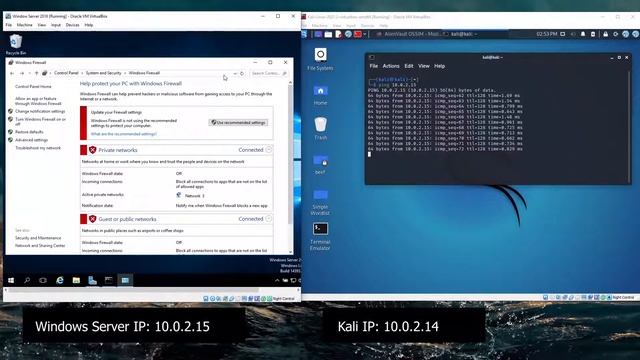The image size is (640, 360).
Task: Click Kali panel file manager icon
Action: [x=328, y=34]
